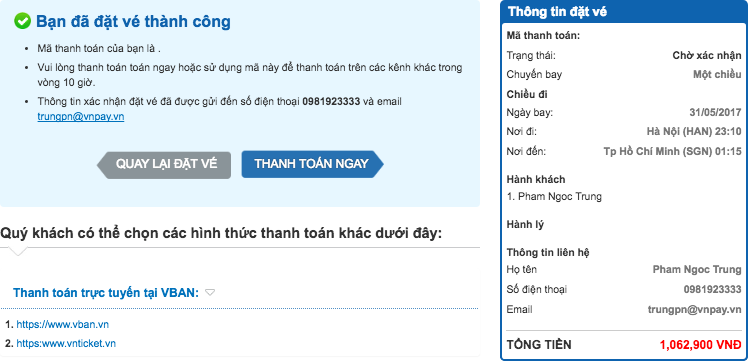Click the Tp Hồ Chí Minh (SGN) 01:15 arrival
This screenshot has width=749, height=363.
(672, 152)
